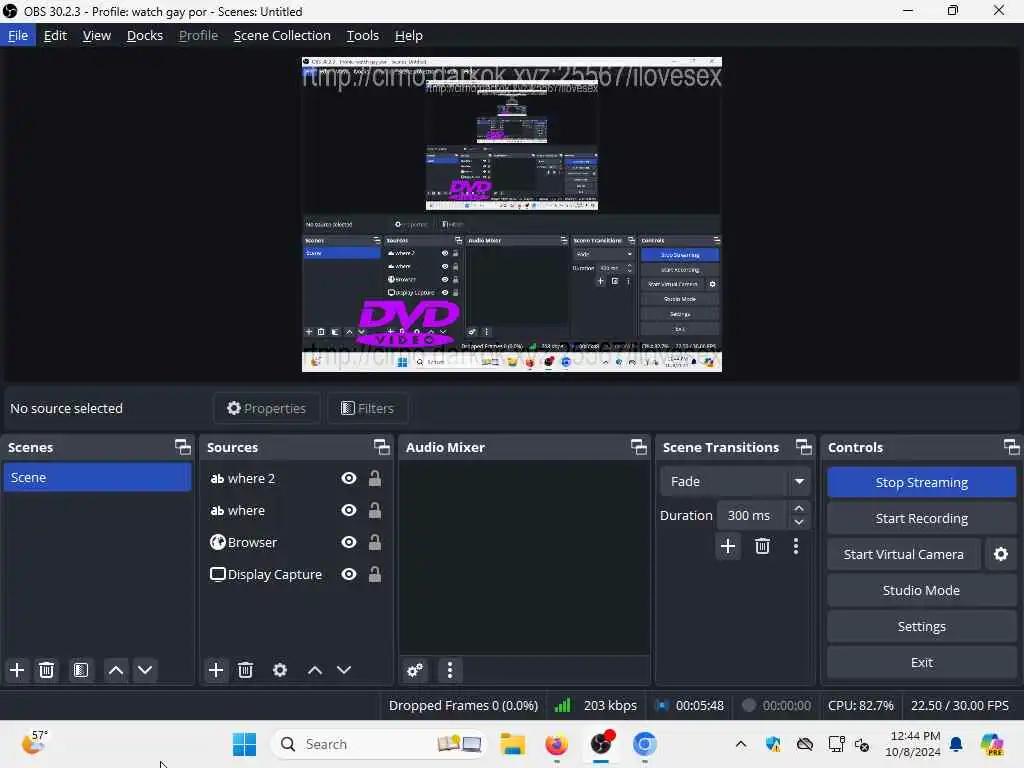Open Chromium browser icon in taskbar
The height and width of the screenshot is (768, 1024).
645,744
